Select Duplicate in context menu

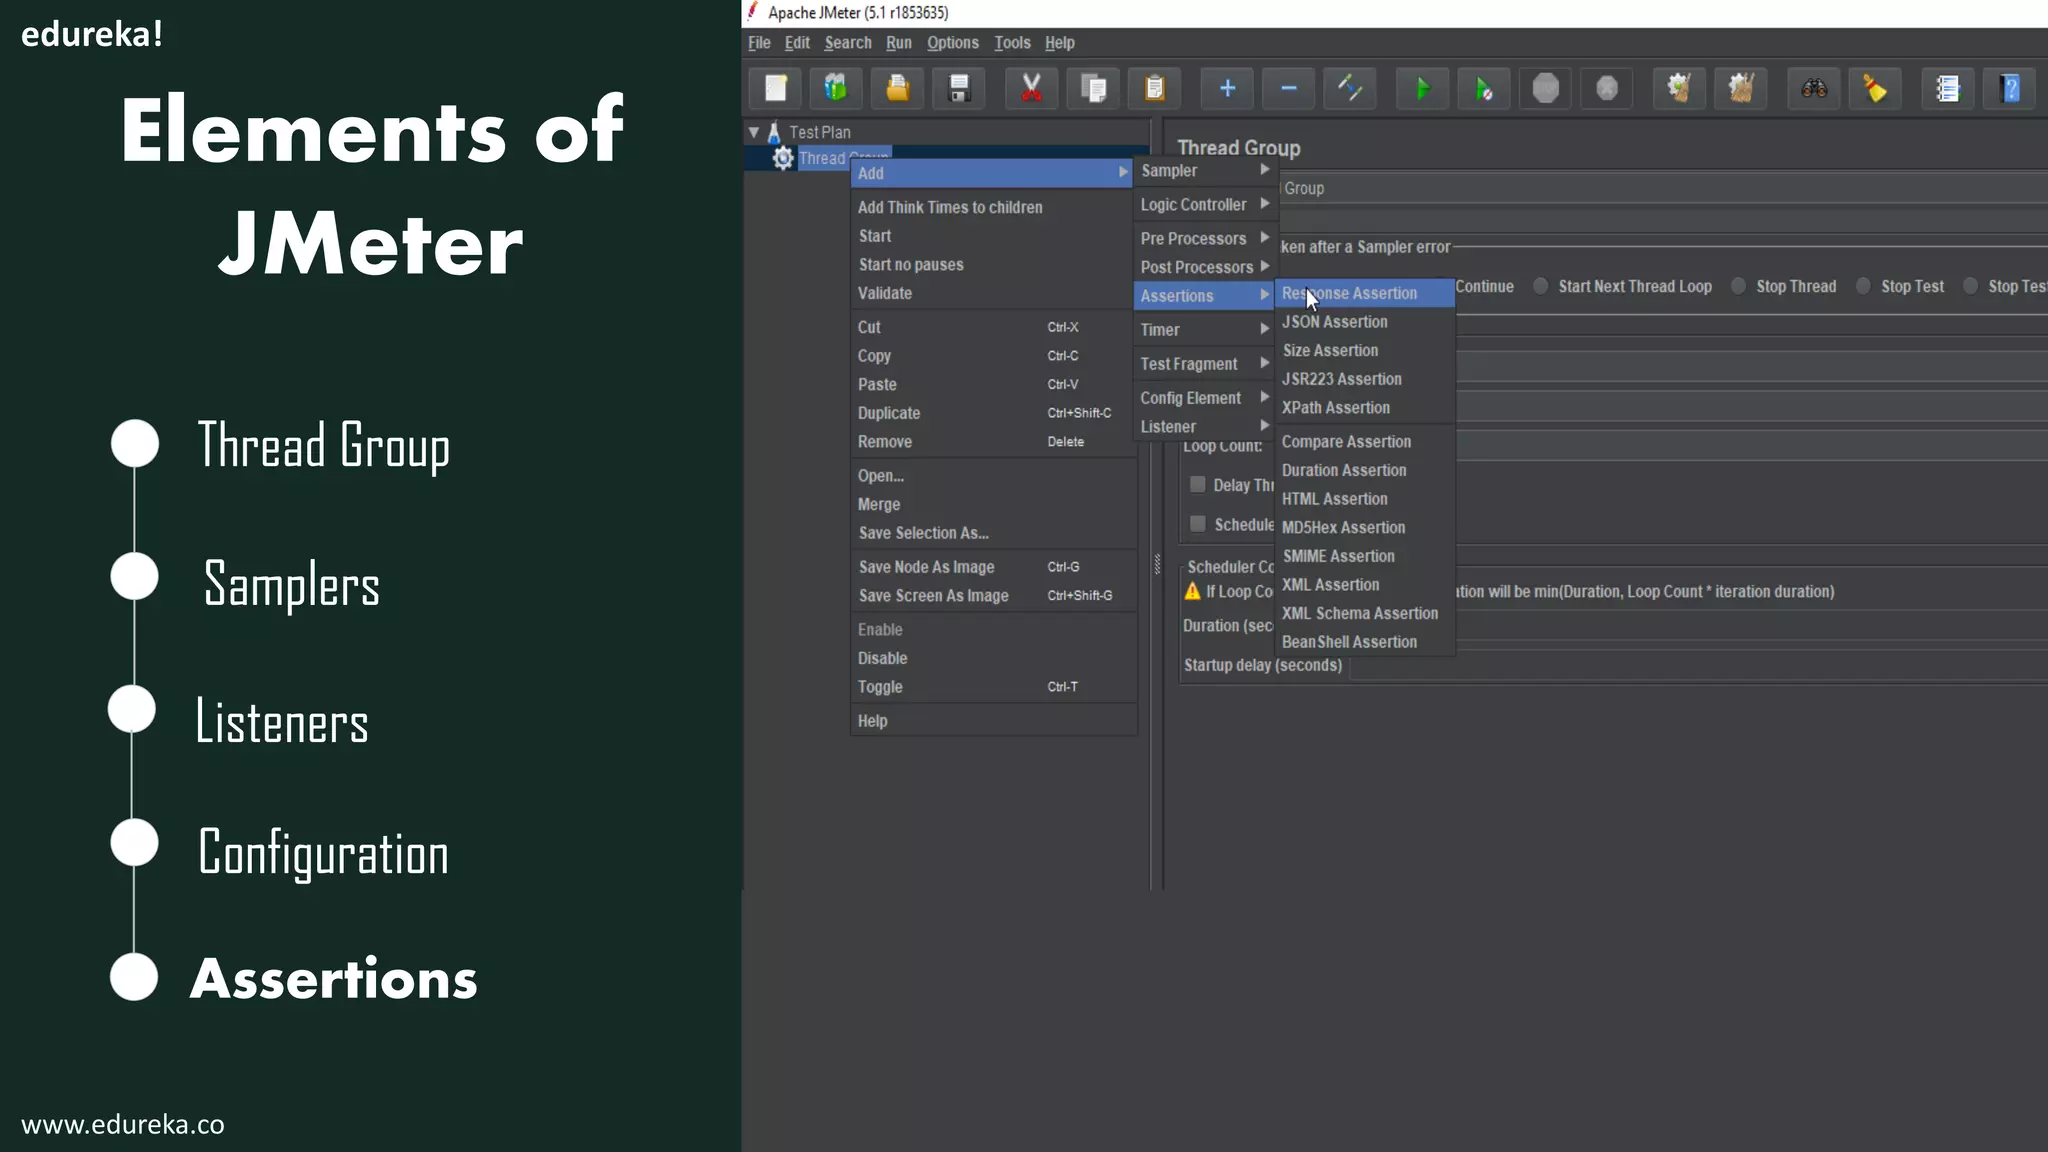(993, 413)
